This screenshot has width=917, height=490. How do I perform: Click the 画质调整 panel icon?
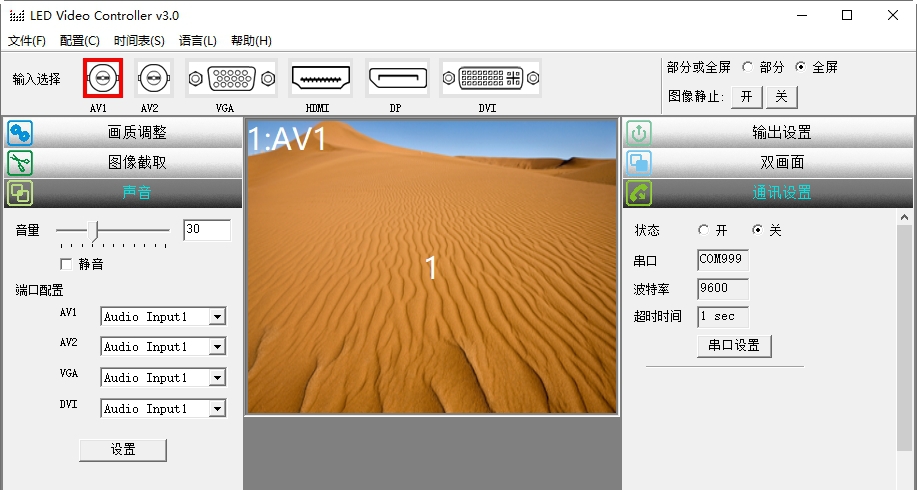20,133
